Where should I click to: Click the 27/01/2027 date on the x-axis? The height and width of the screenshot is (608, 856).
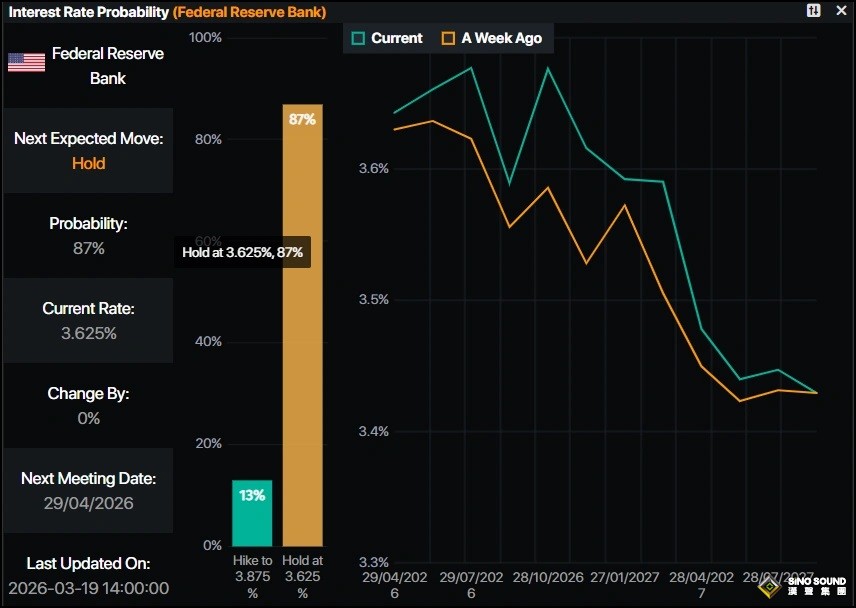click(624, 579)
